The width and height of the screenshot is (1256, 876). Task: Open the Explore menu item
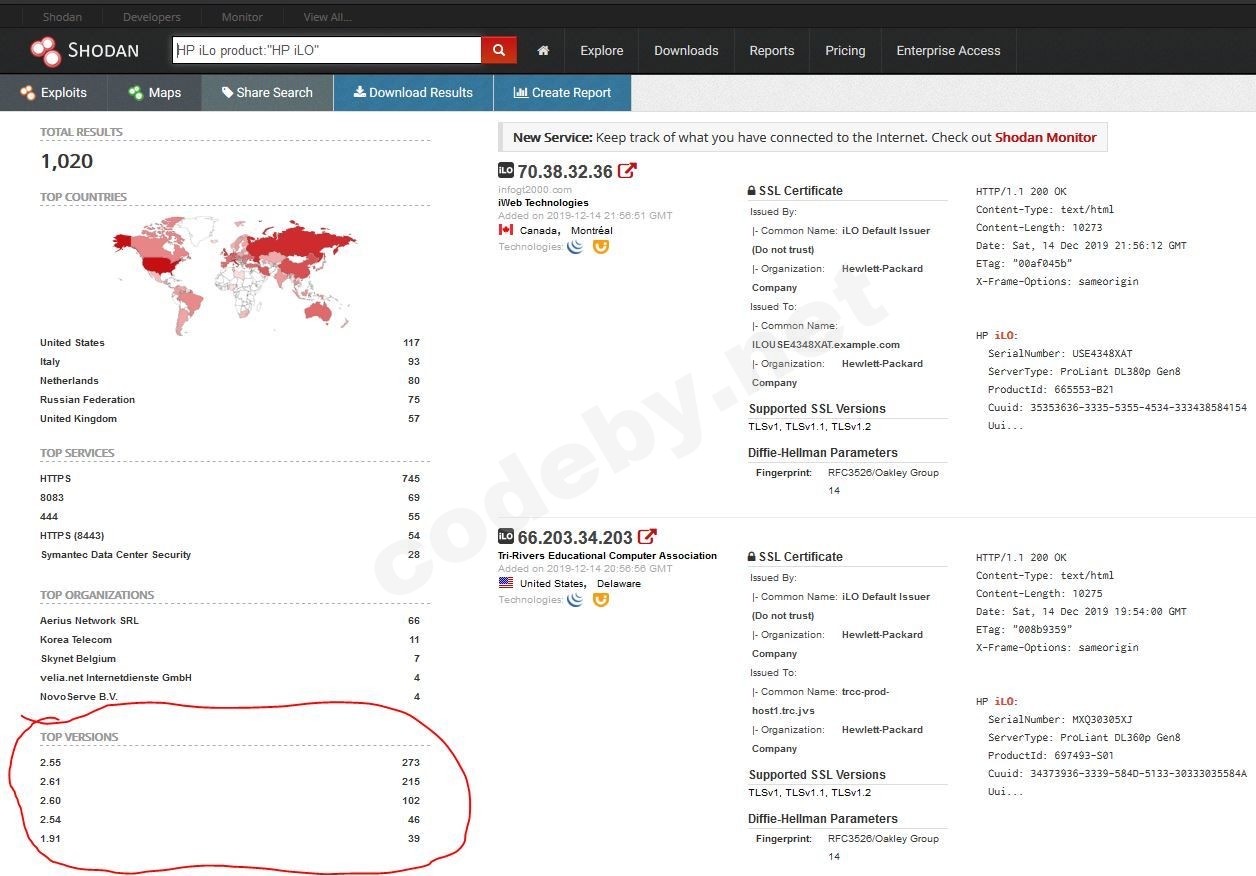pyautogui.click(x=602, y=51)
